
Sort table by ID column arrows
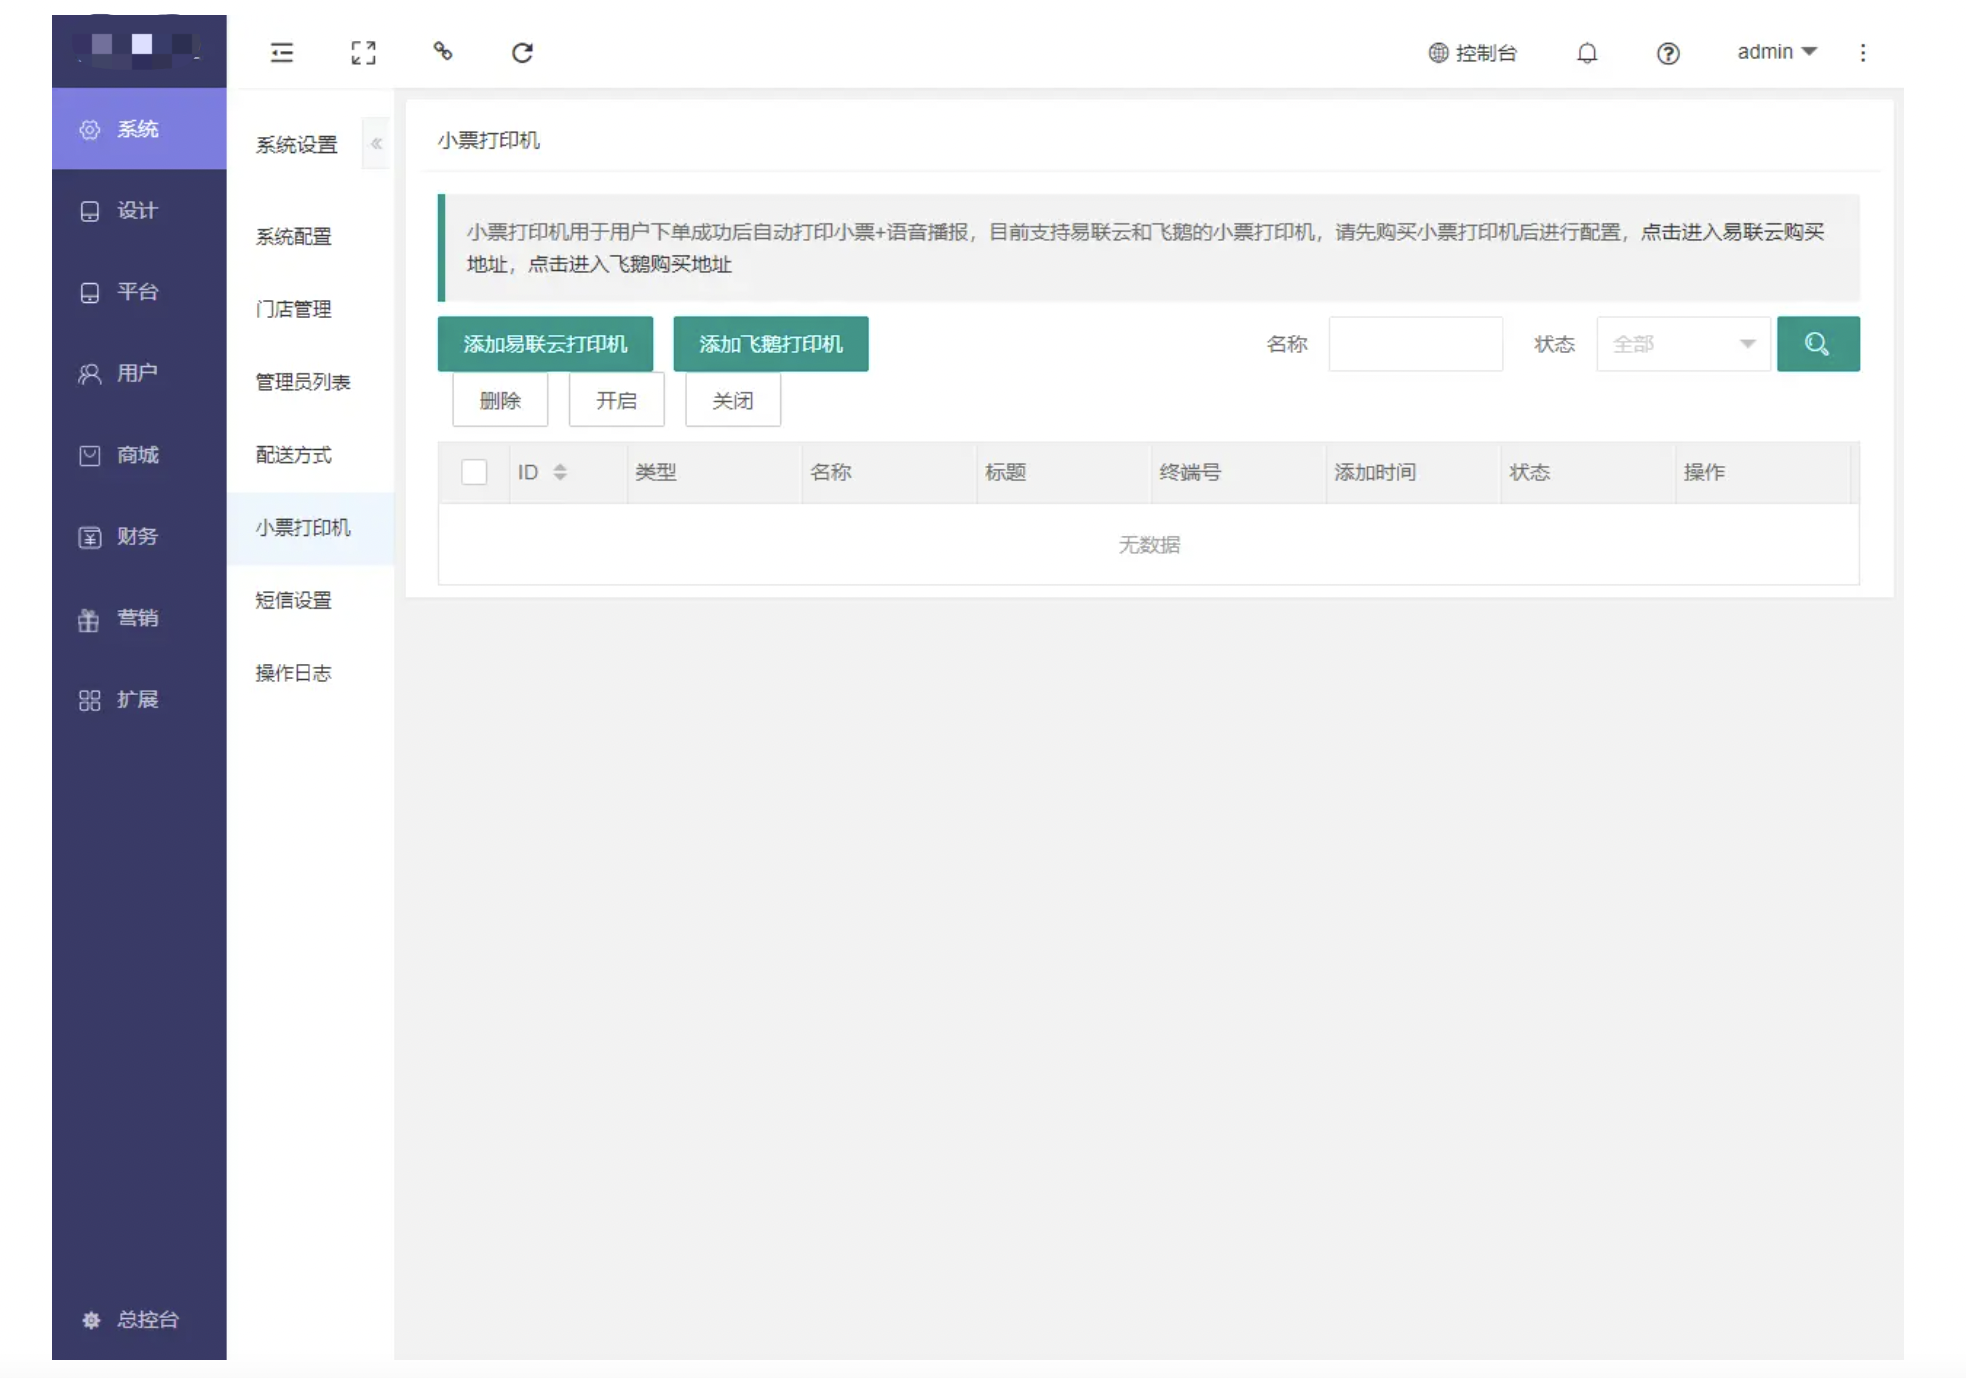560,472
